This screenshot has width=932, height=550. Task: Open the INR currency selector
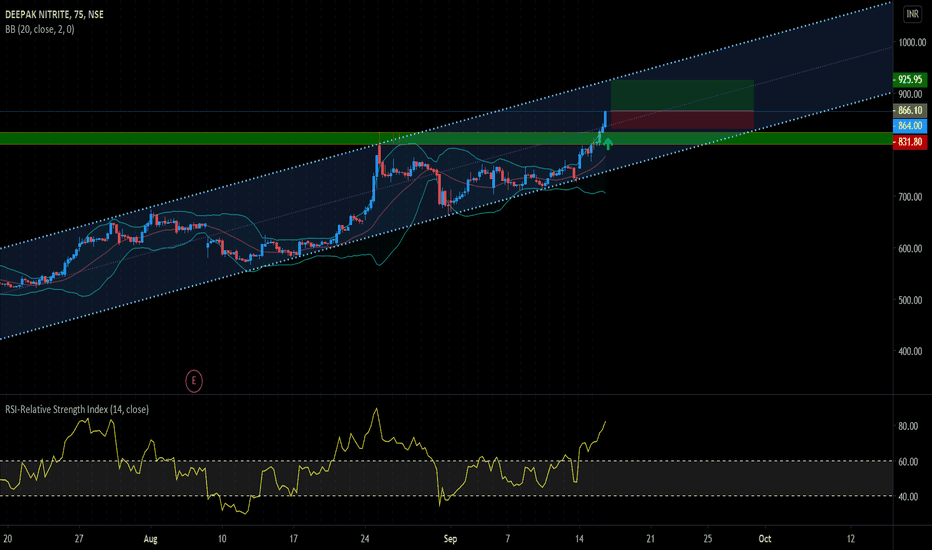coord(912,14)
